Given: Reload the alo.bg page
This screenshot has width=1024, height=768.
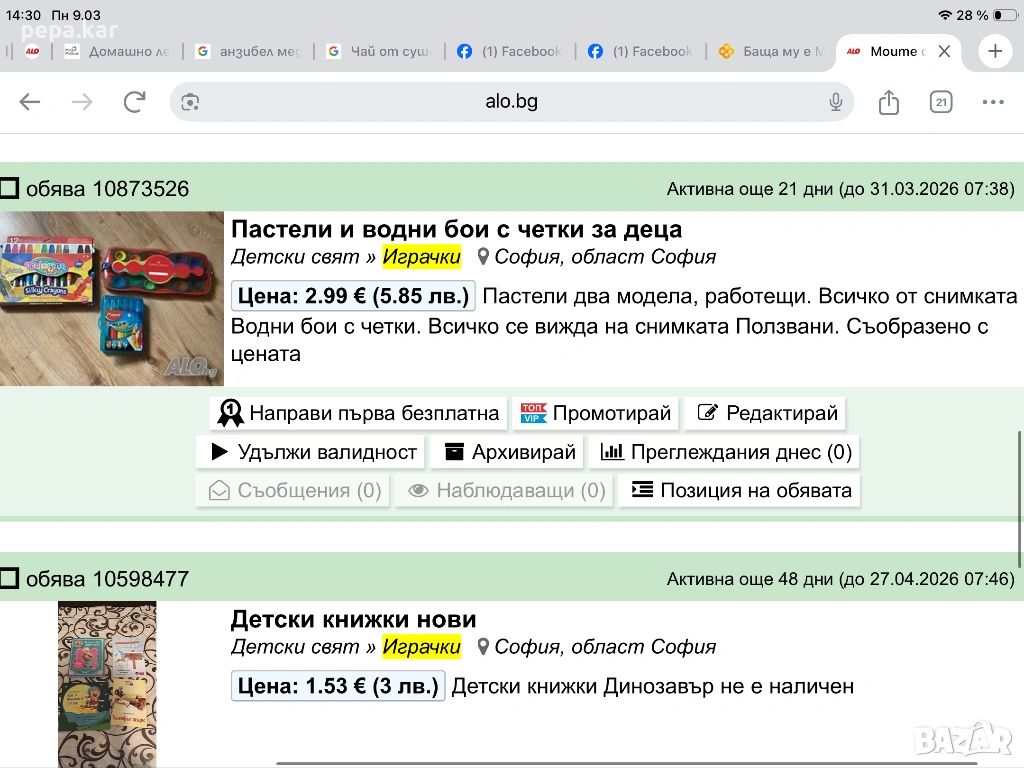Looking at the screenshot, I should pos(134,102).
